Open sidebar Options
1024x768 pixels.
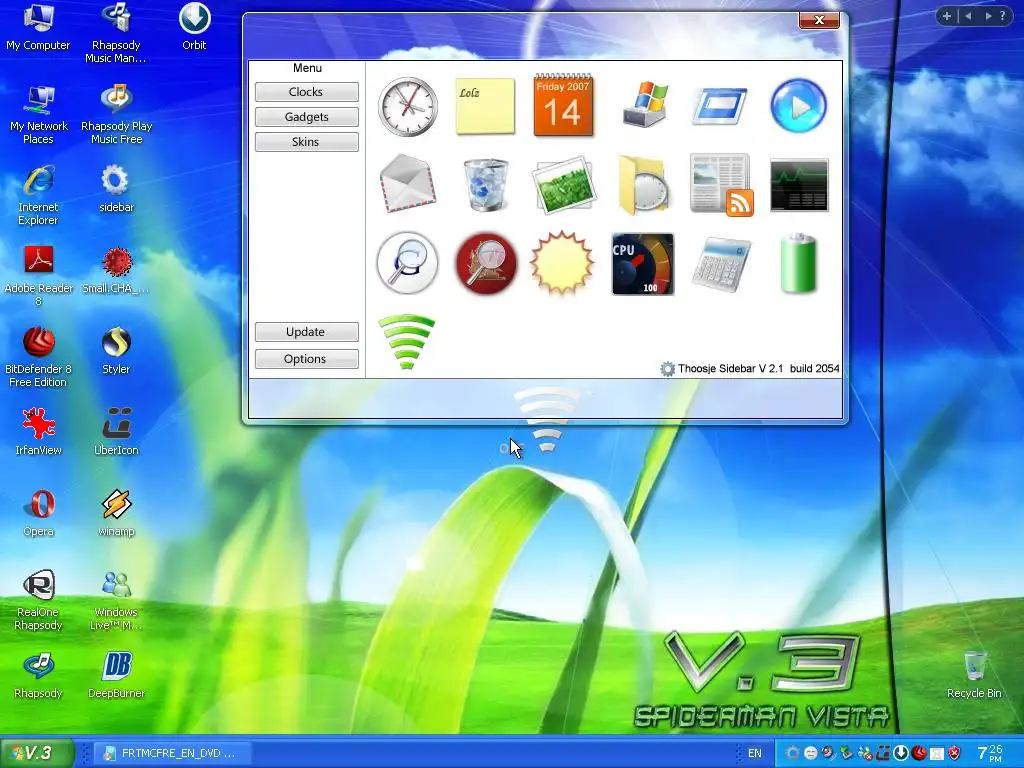(x=306, y=359)
